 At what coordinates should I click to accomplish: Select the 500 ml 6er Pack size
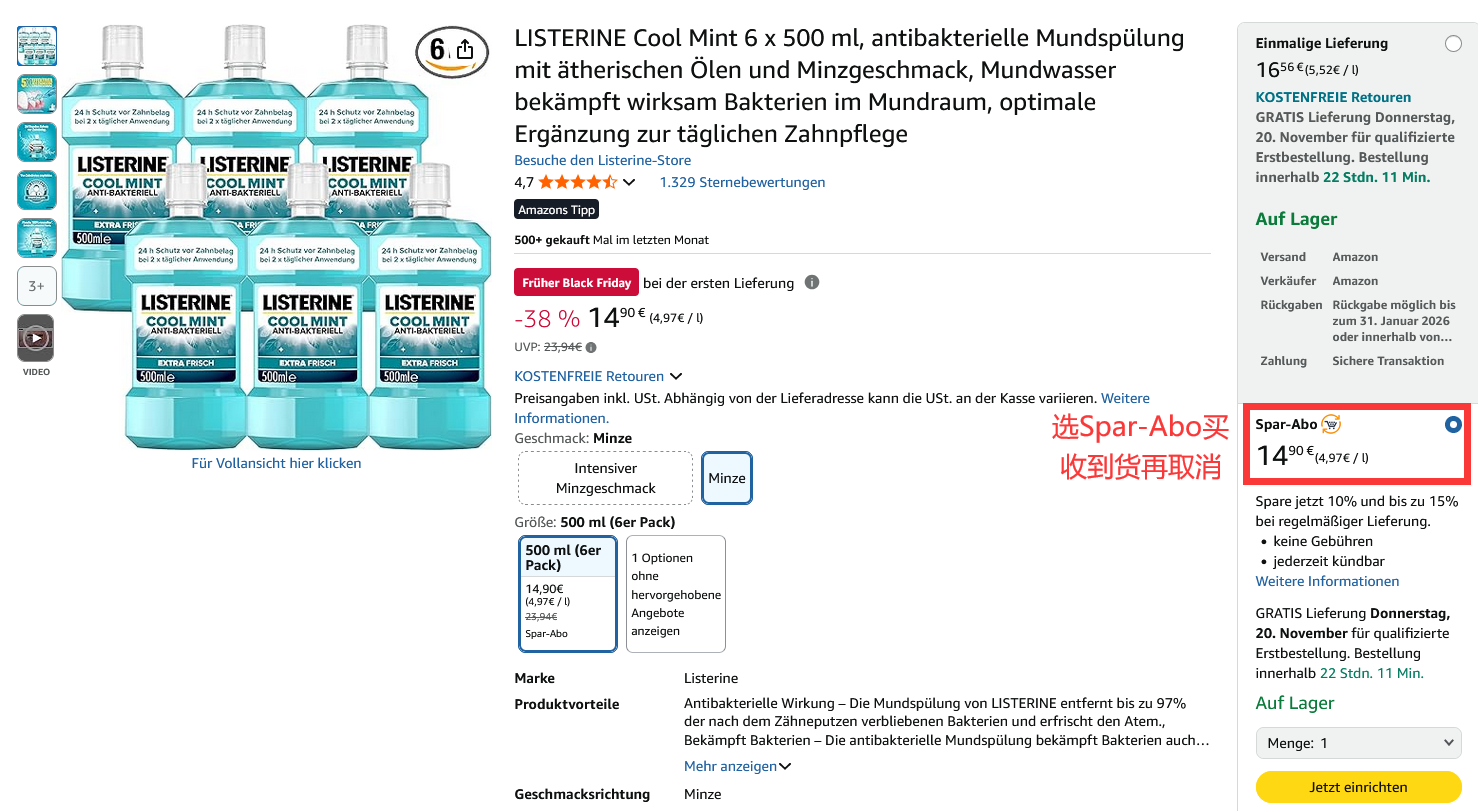point(568,594)
